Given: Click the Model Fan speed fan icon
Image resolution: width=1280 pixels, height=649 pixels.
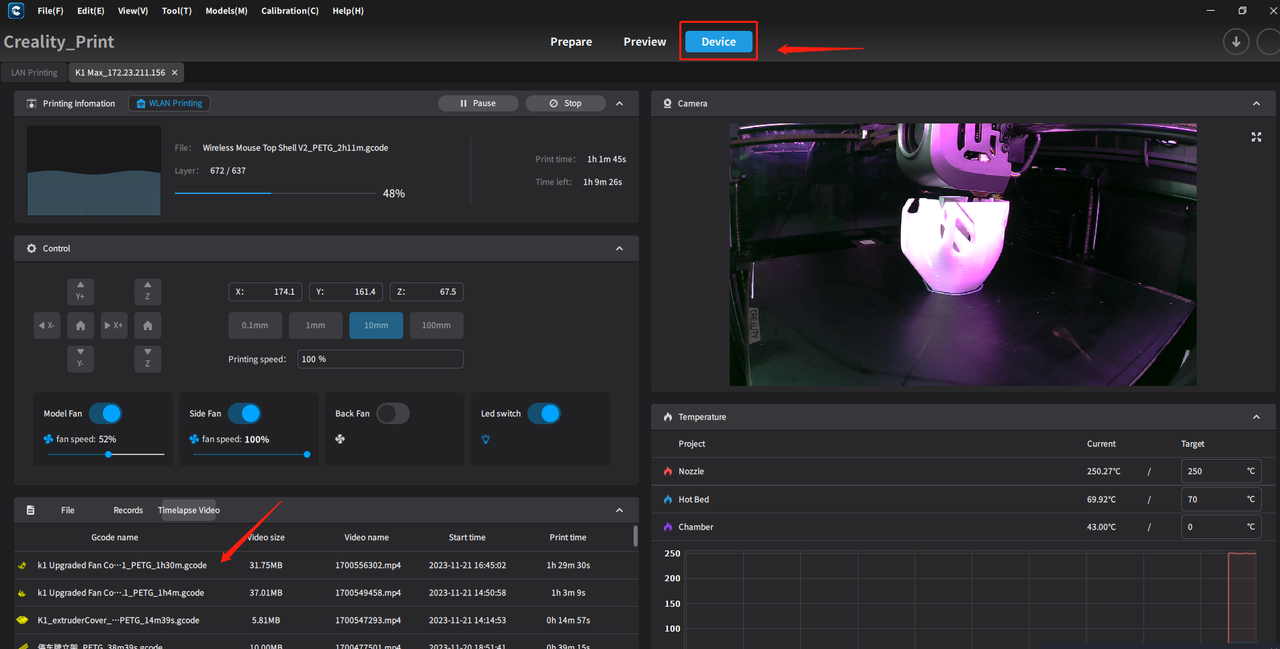Looking at the screenshot, I should [48, 439].
